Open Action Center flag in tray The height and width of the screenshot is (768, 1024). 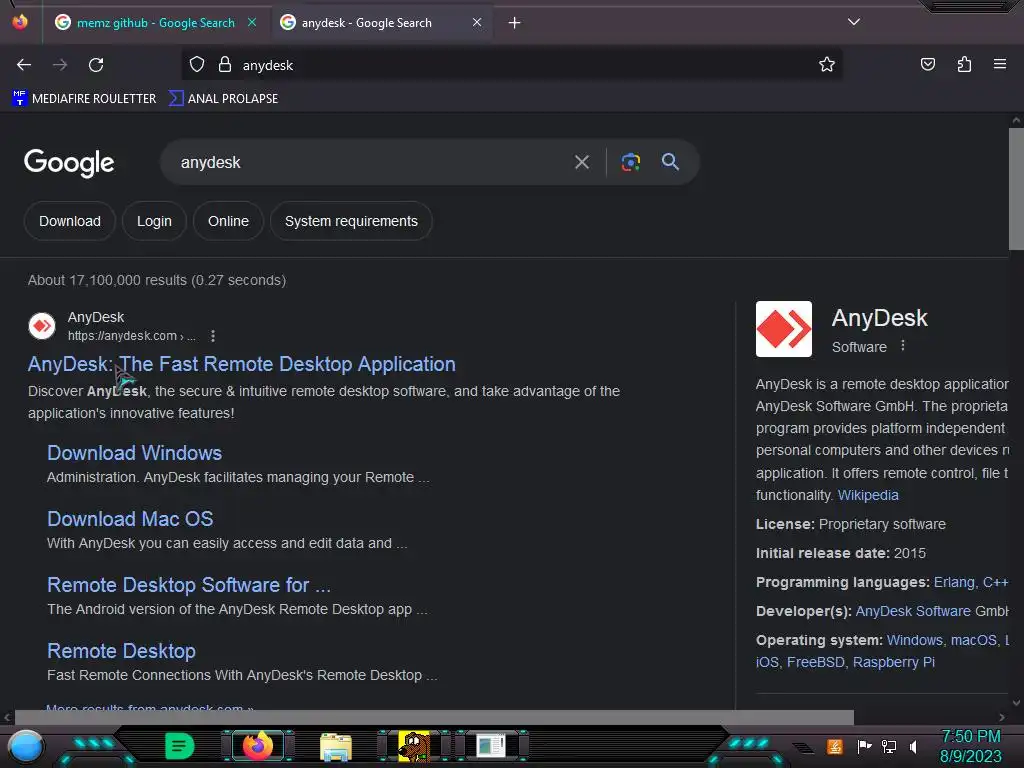tap(864, 746)
